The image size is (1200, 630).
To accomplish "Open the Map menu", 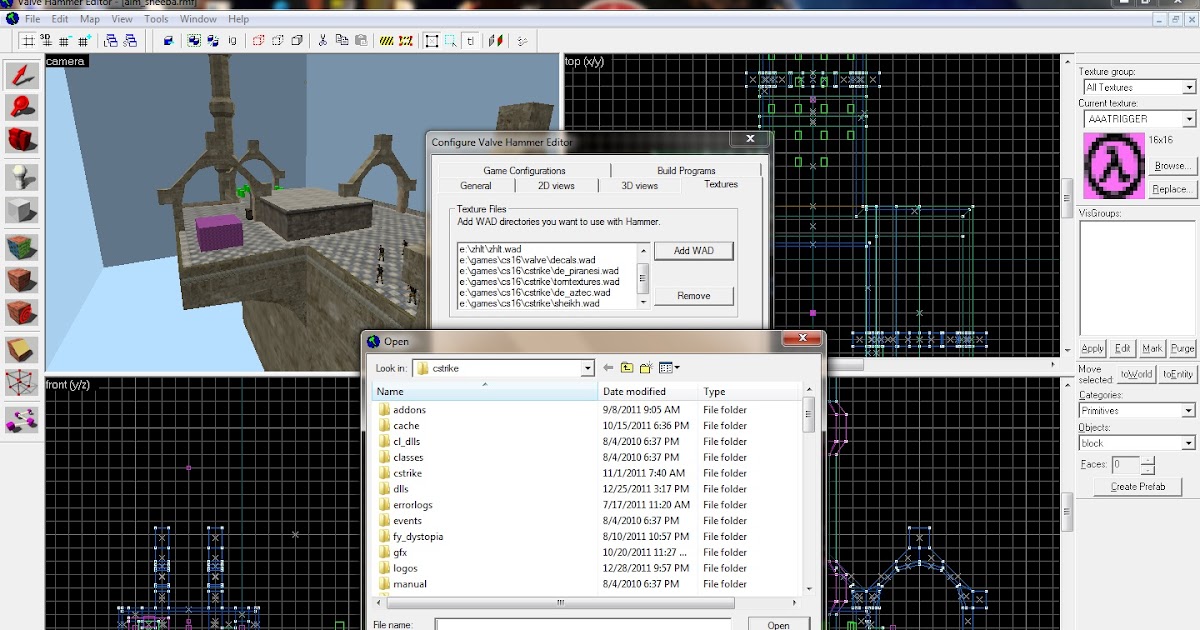I will [90, 19].
